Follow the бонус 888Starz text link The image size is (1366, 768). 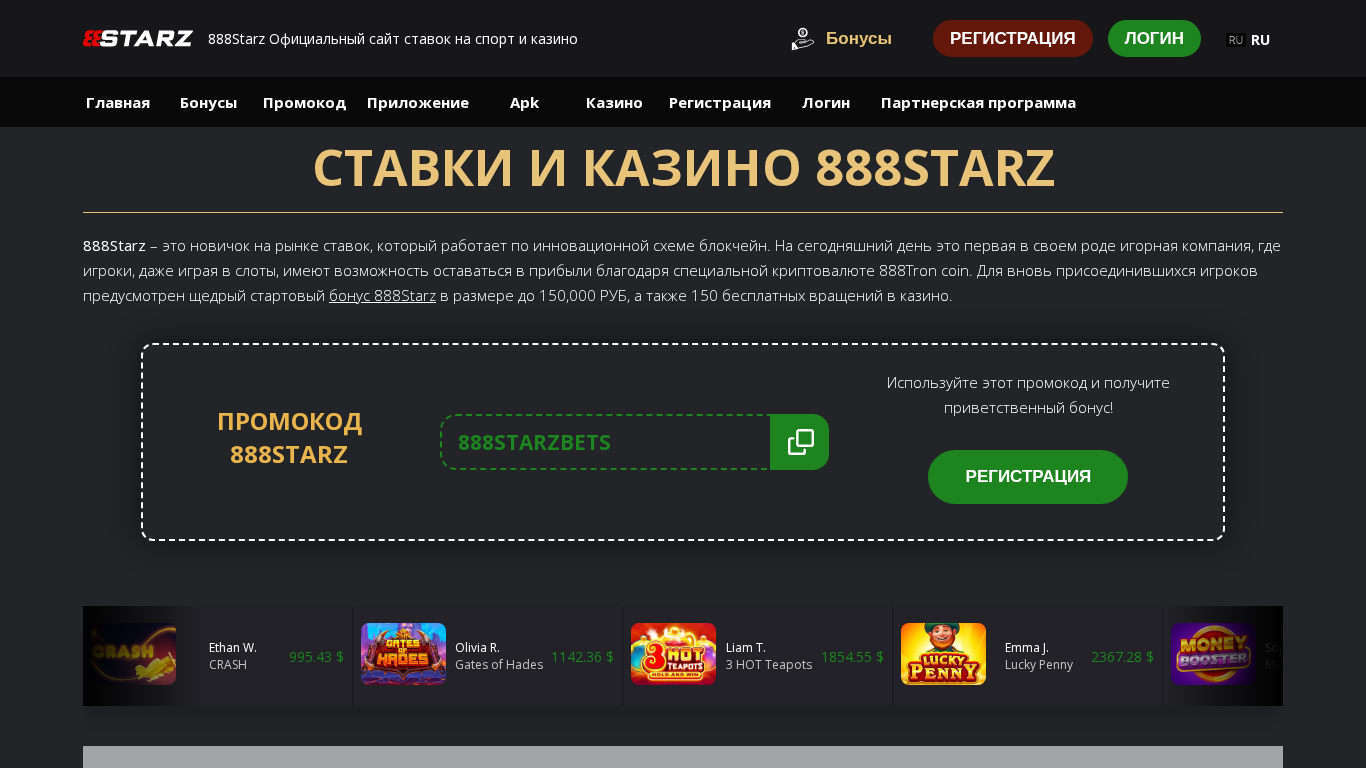click(x=382, y=296)
